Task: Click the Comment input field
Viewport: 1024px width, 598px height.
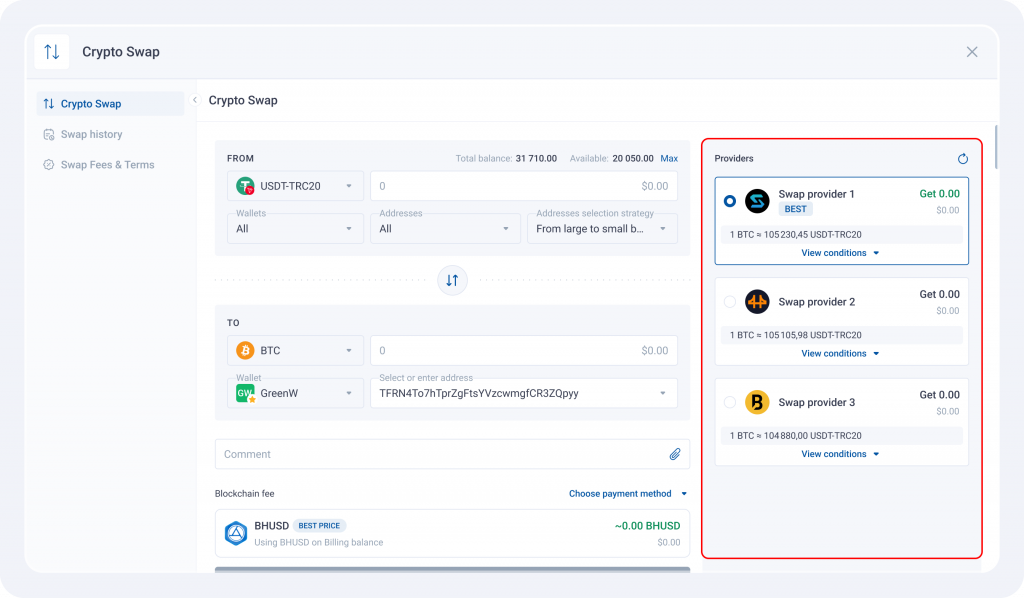Action: pos(440,454)
